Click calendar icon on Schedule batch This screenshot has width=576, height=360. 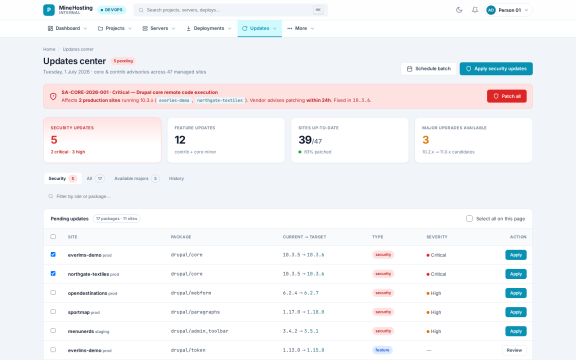coord(410,69)
